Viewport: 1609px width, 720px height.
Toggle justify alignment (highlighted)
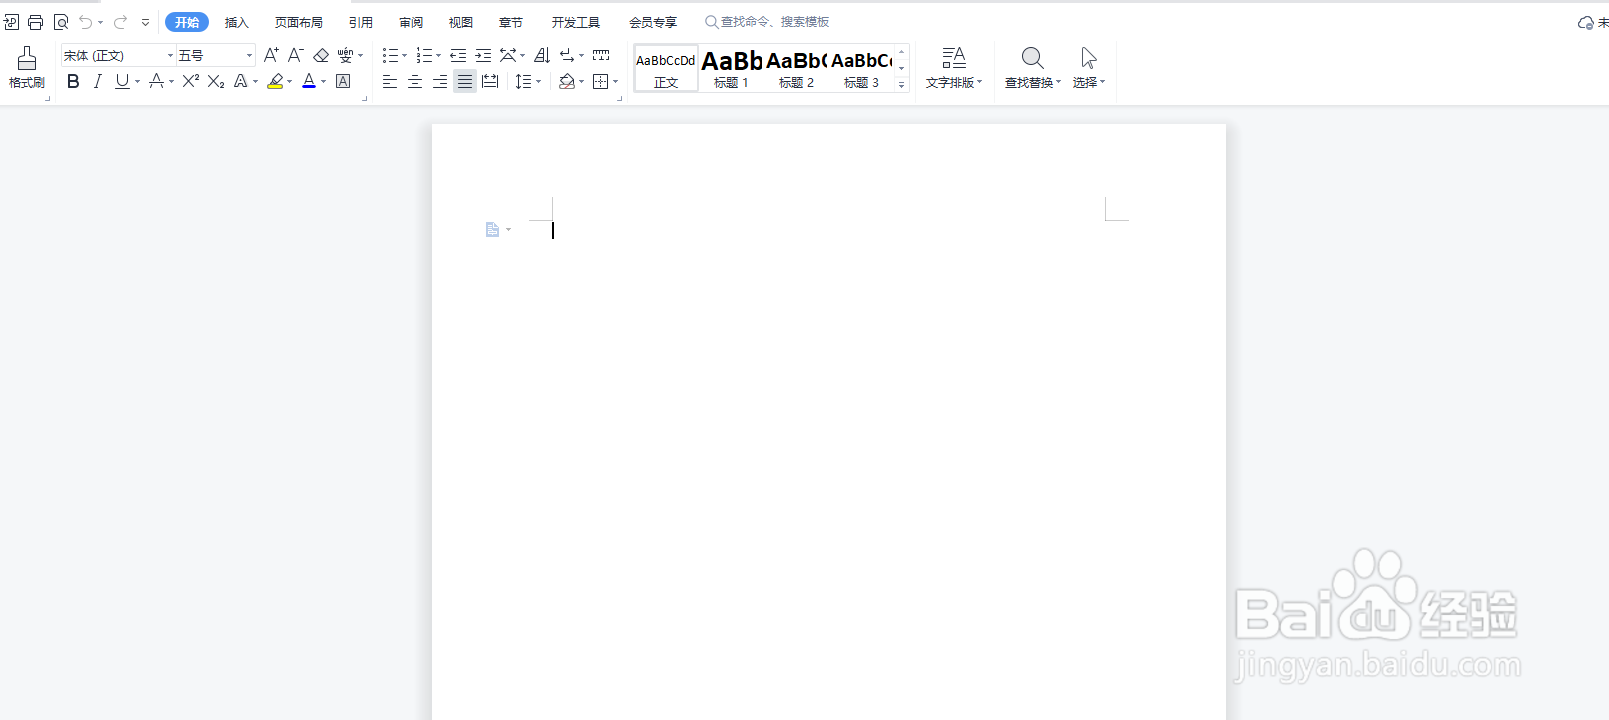(x=465, y=81)
